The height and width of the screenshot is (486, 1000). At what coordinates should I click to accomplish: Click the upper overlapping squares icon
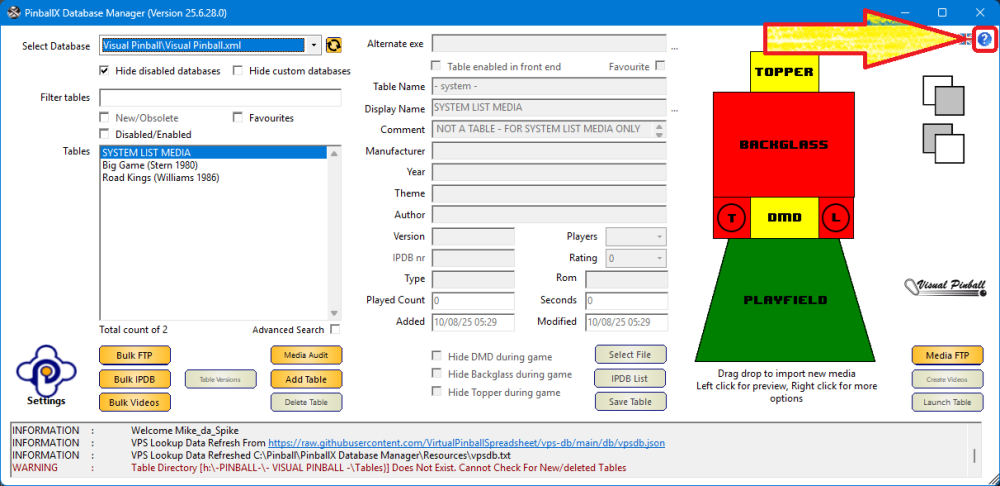[943, 96]
